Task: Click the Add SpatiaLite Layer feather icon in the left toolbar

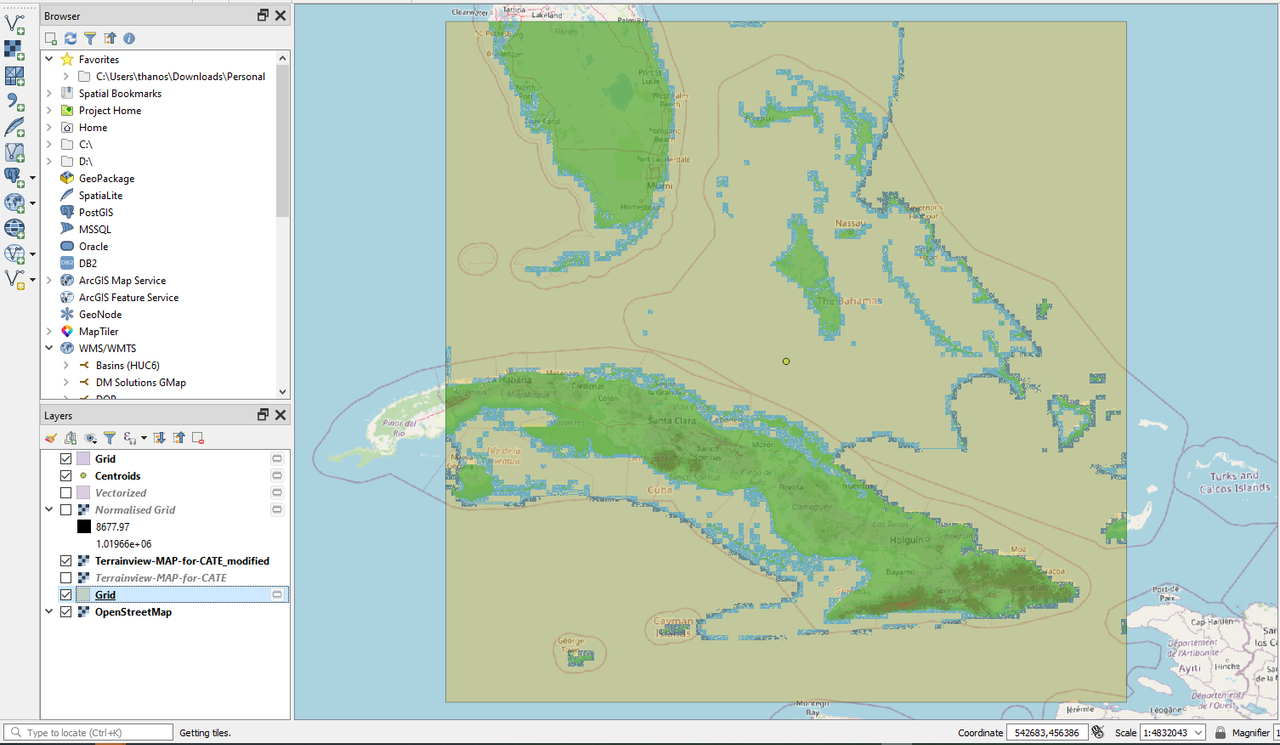Action: pos(14,126)
